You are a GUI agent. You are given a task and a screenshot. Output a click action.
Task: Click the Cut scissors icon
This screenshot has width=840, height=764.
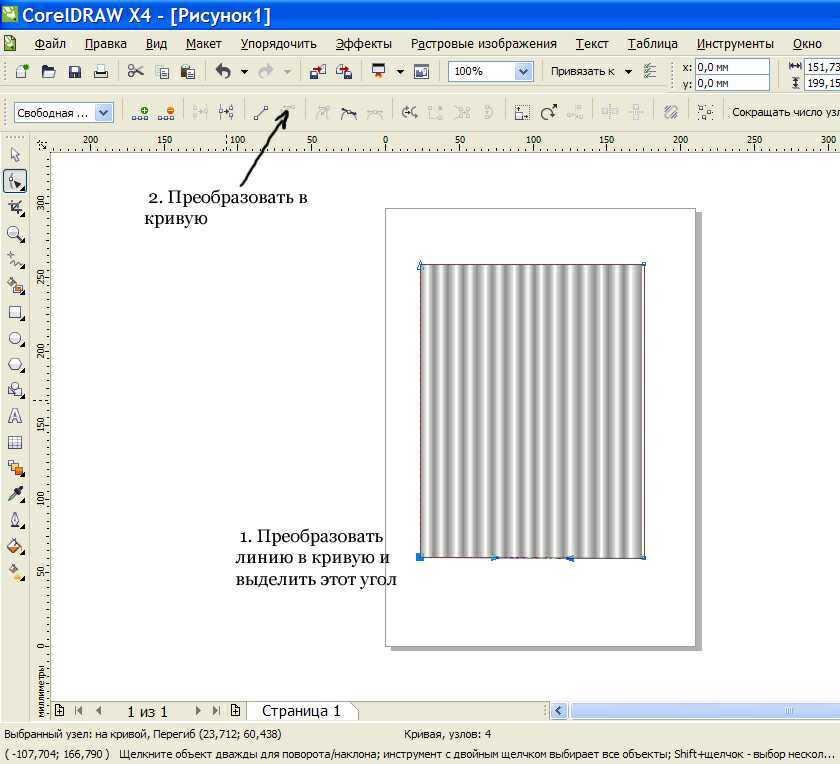point(135,72)
